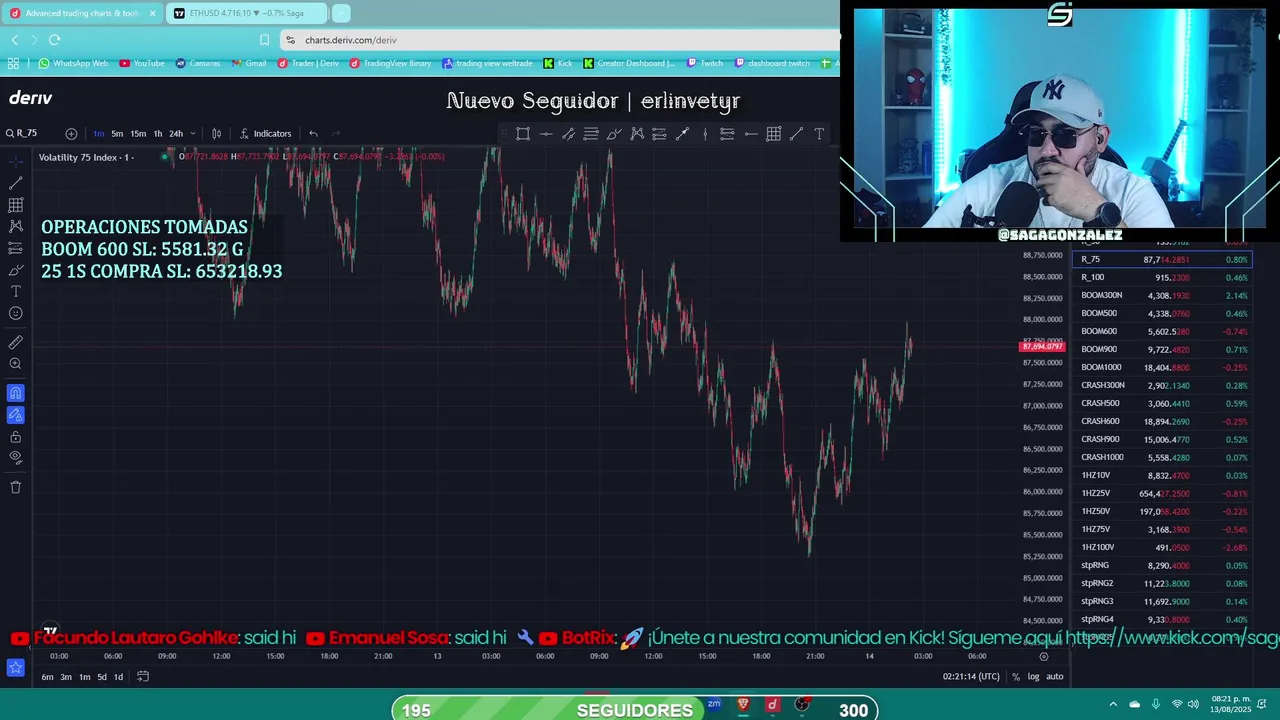The image size is (1280, 720).
Task: Open the WhatsApp Web bookmark
Action: pos(73,63)
